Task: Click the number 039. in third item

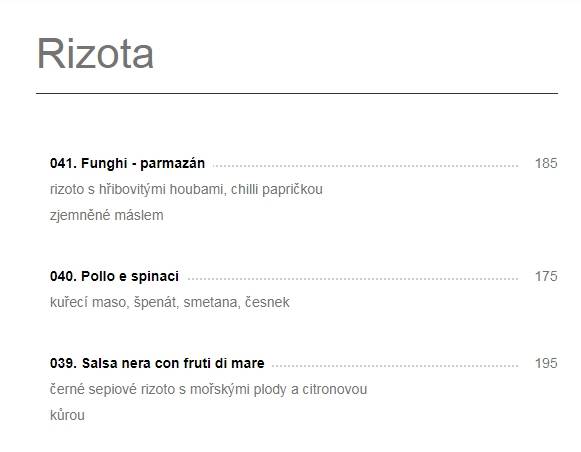Action: pos(63,363)
